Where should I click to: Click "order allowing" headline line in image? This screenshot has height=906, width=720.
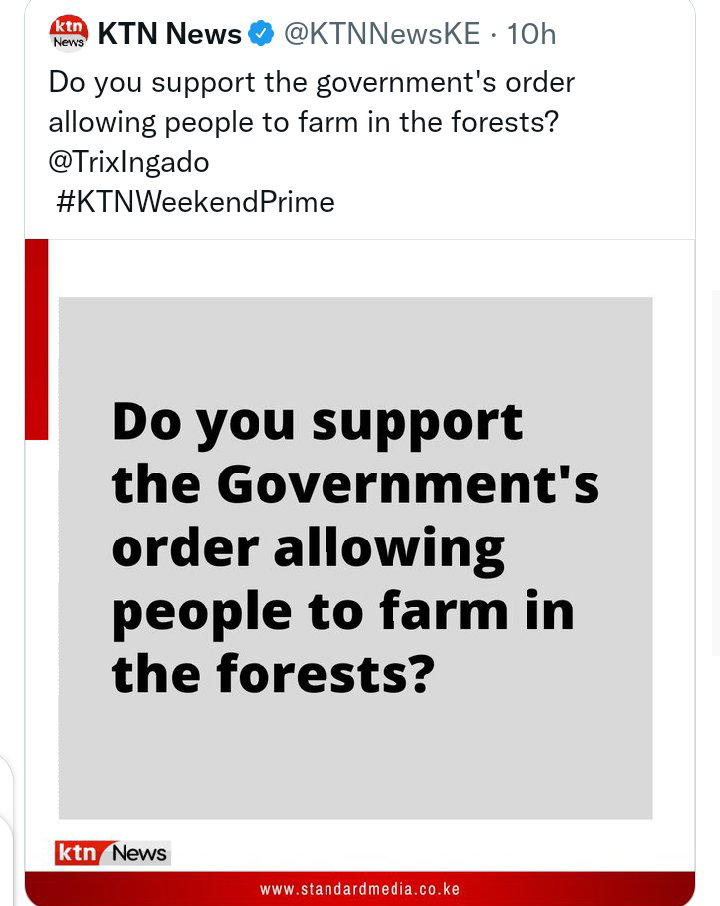(x=308, y=549)
